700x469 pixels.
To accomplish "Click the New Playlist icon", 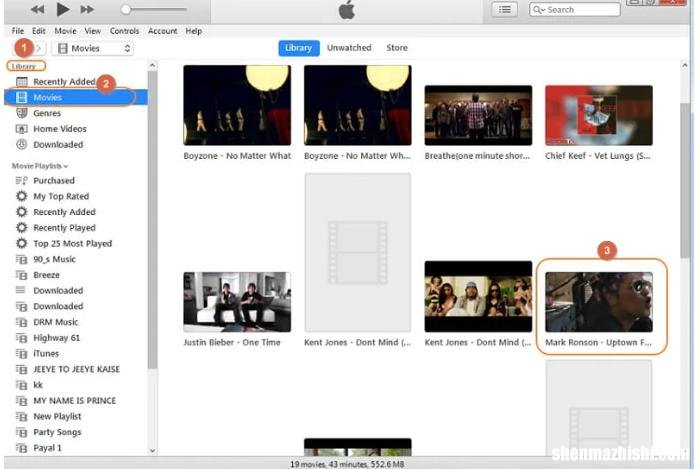I will coord(21,416).
